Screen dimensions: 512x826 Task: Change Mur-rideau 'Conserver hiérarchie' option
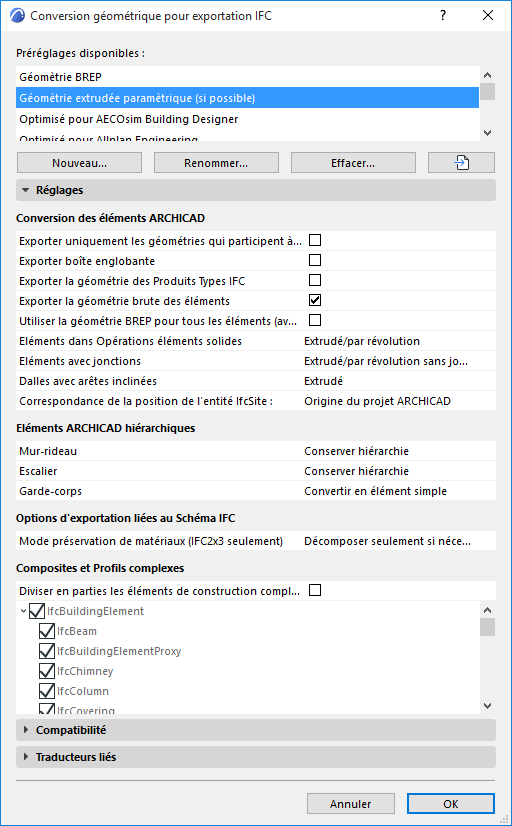coord(356,451)
